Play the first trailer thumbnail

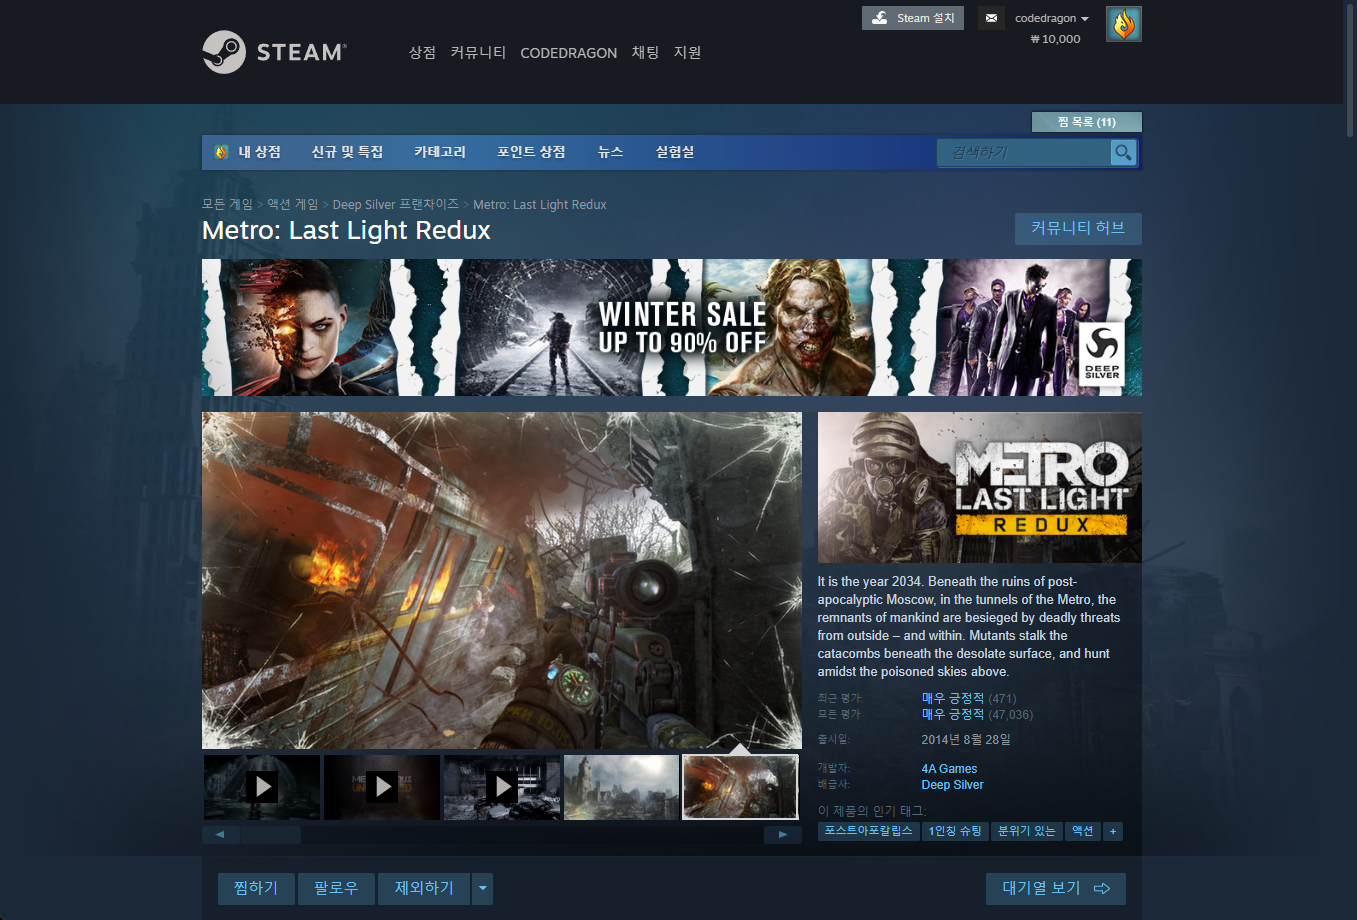[262, 788]
